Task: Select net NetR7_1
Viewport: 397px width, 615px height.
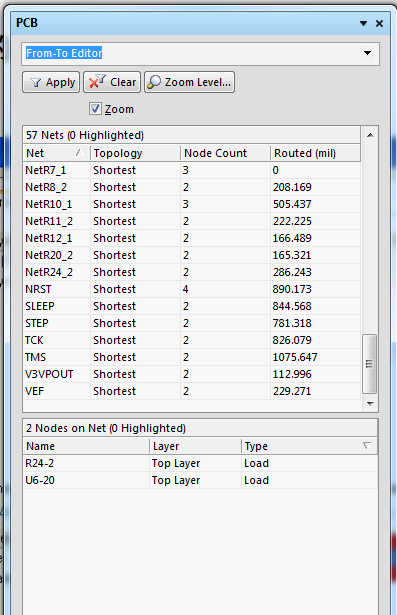Action: click(x=191, y=170)
